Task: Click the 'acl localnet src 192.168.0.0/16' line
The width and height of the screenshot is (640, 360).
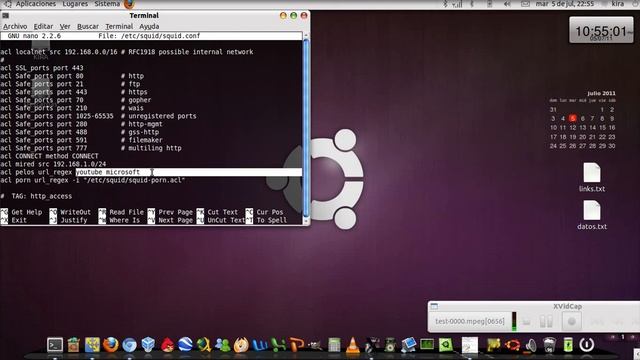Action: [x=127, y=52]
